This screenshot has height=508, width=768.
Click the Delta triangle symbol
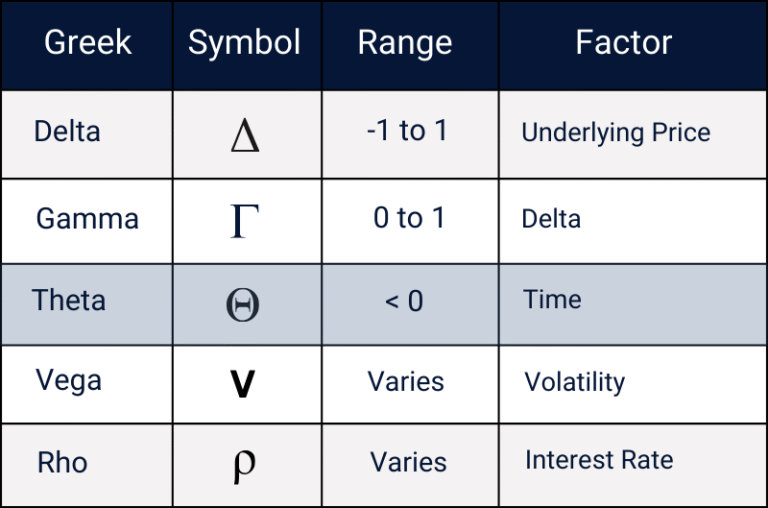pyautogui.click(x=245, y=135)
